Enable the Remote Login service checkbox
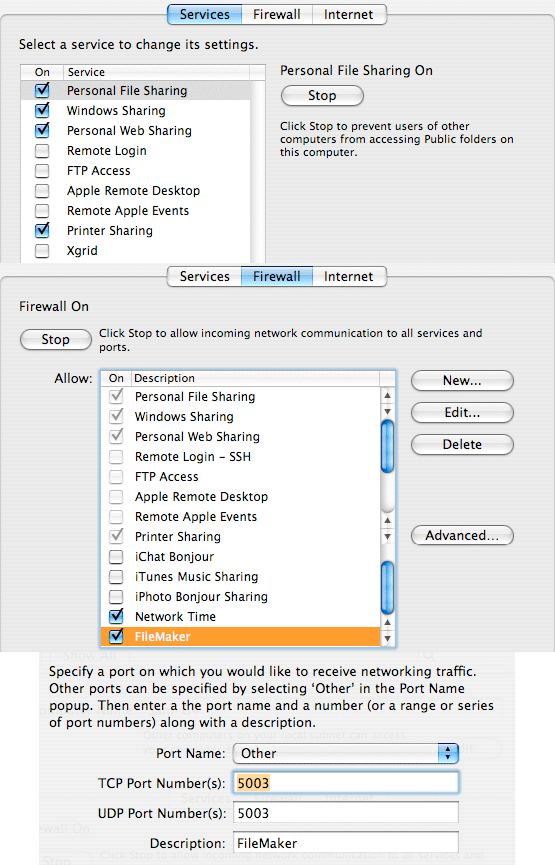Screen dimensions: 555x865 [42, 151]
